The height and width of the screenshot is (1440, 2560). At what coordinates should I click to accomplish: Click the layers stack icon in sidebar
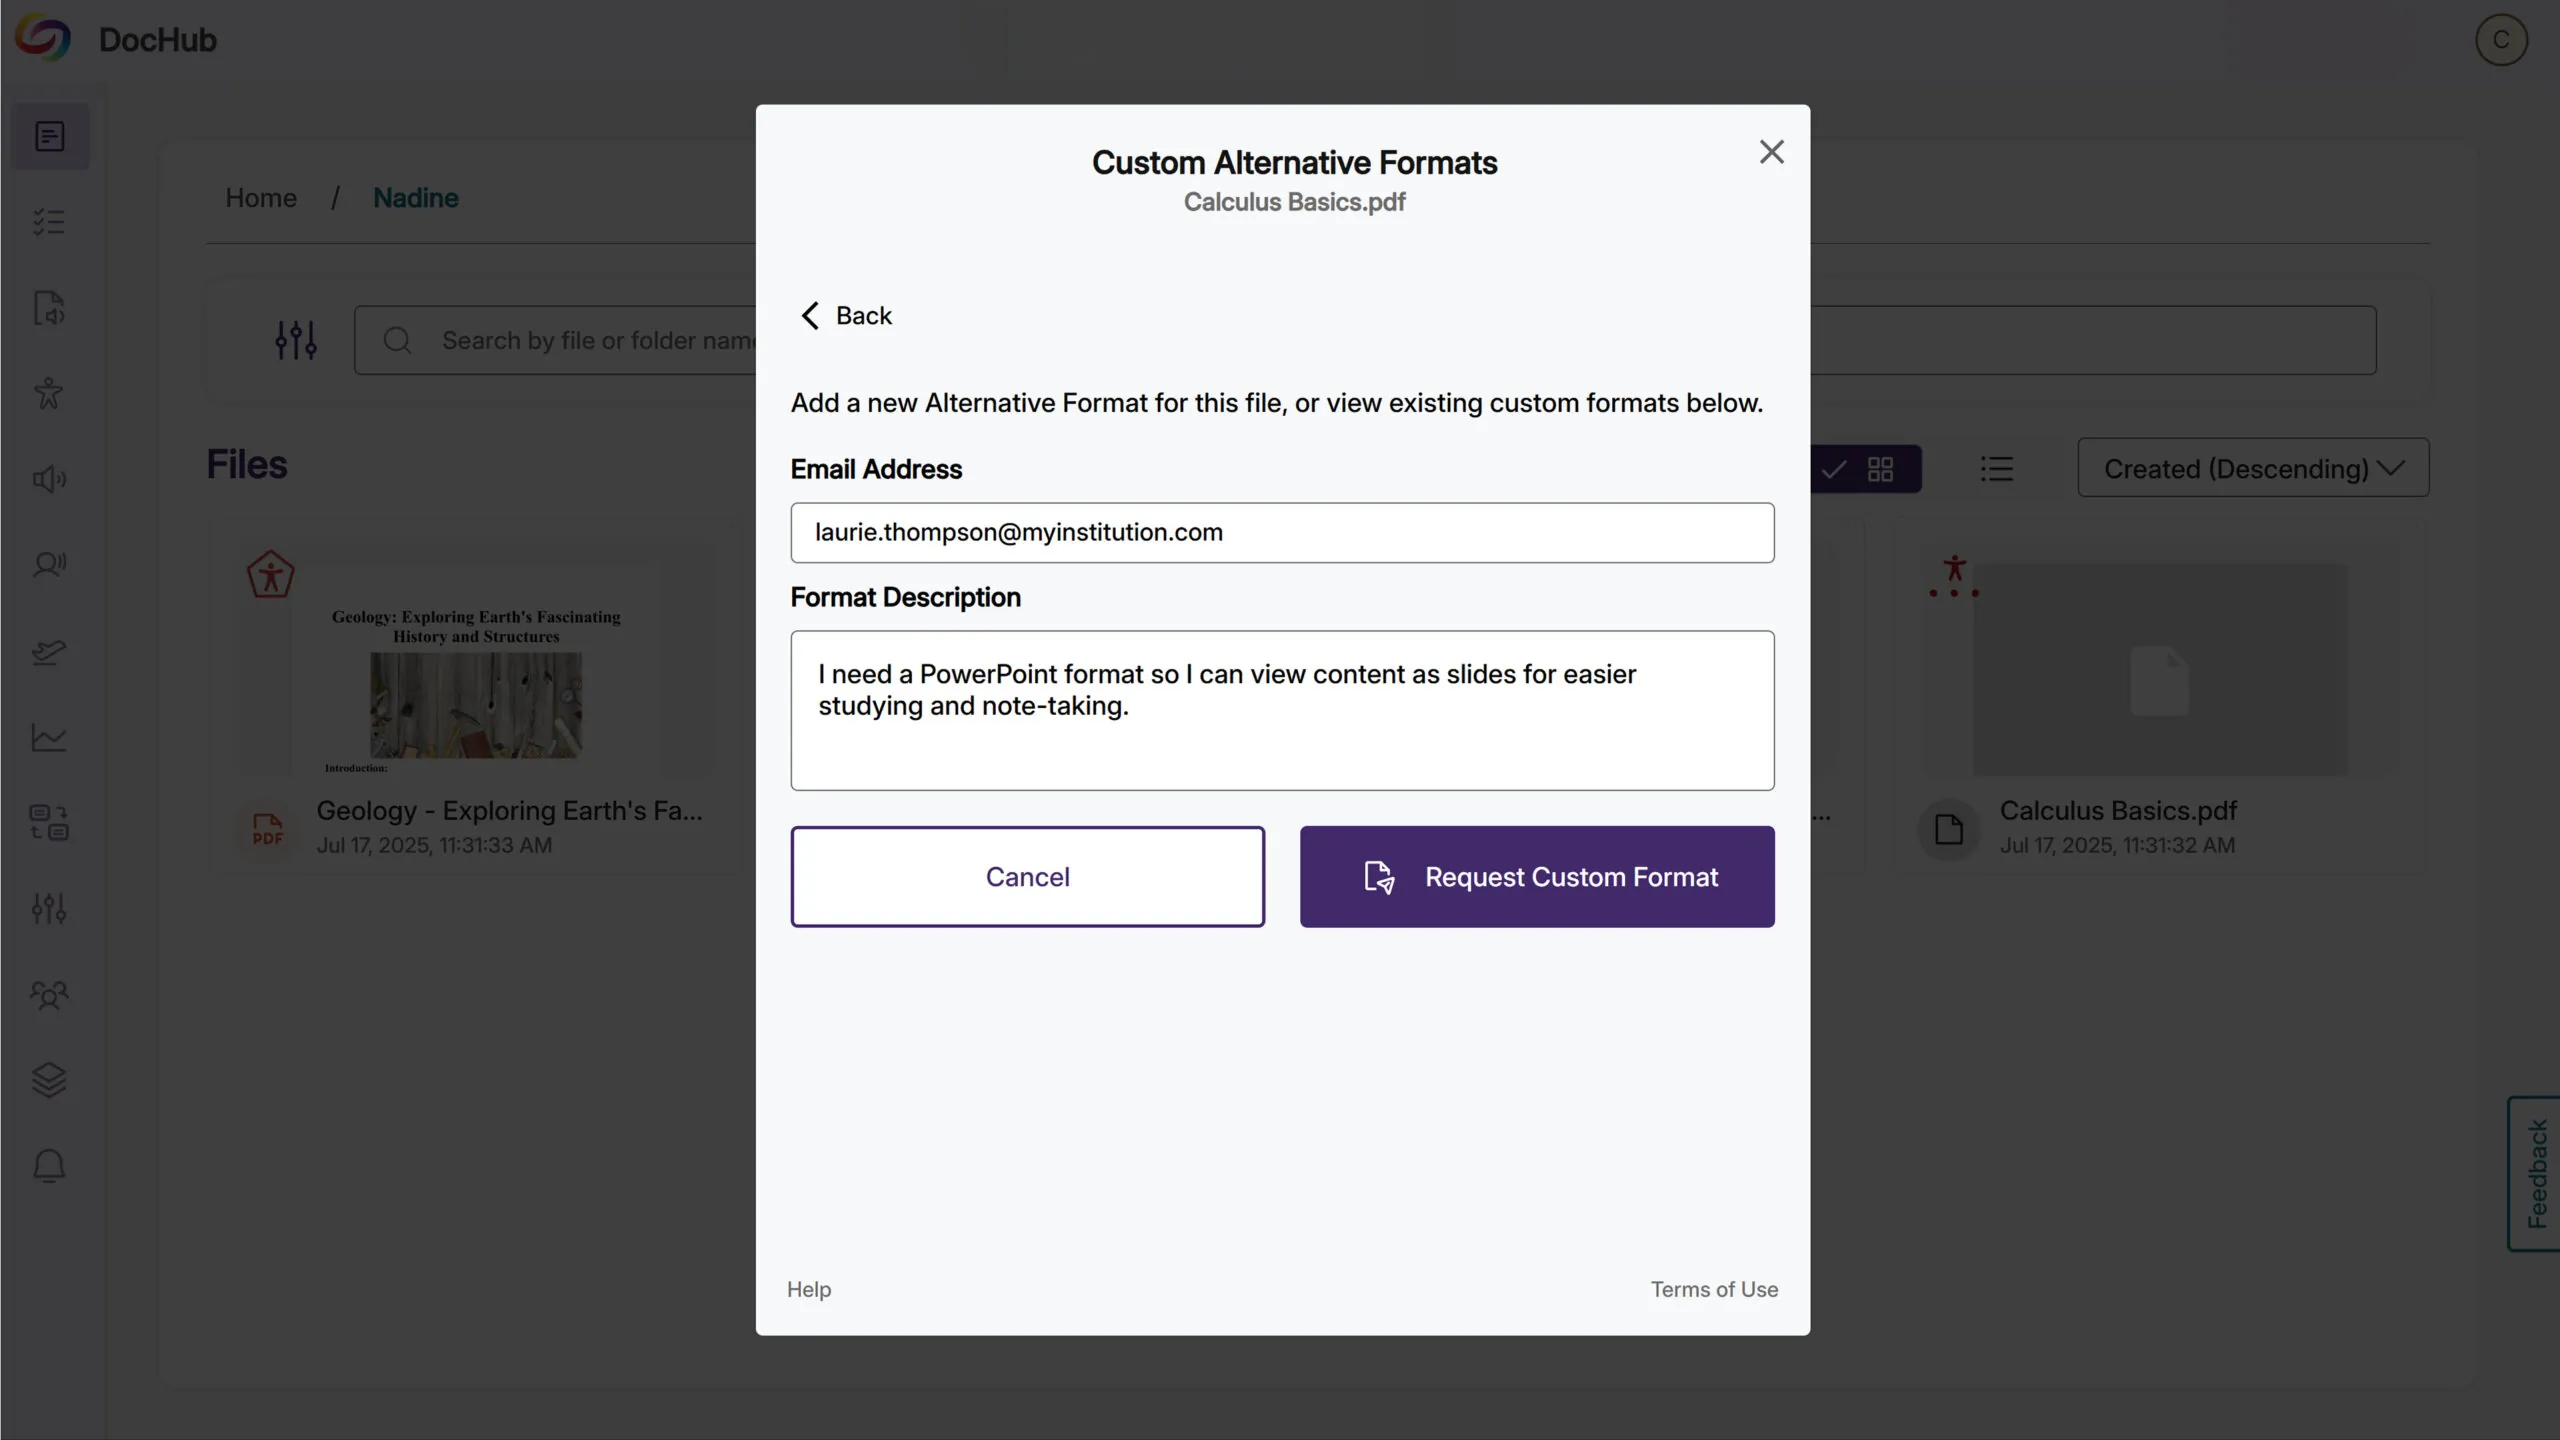click(49, 1080)
